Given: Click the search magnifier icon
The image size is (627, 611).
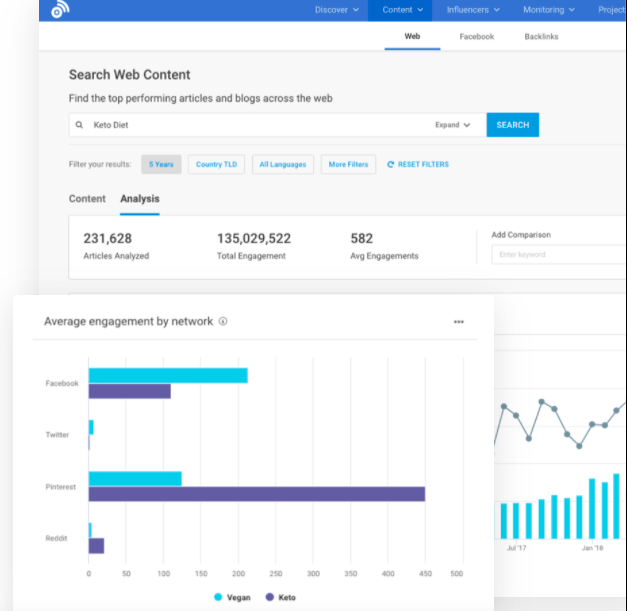Looking at the screenshot, I should click(80, 126).
